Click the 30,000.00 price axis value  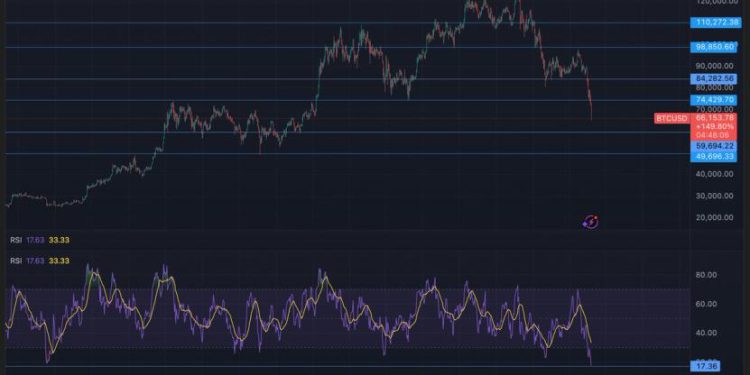click(714, 196)
